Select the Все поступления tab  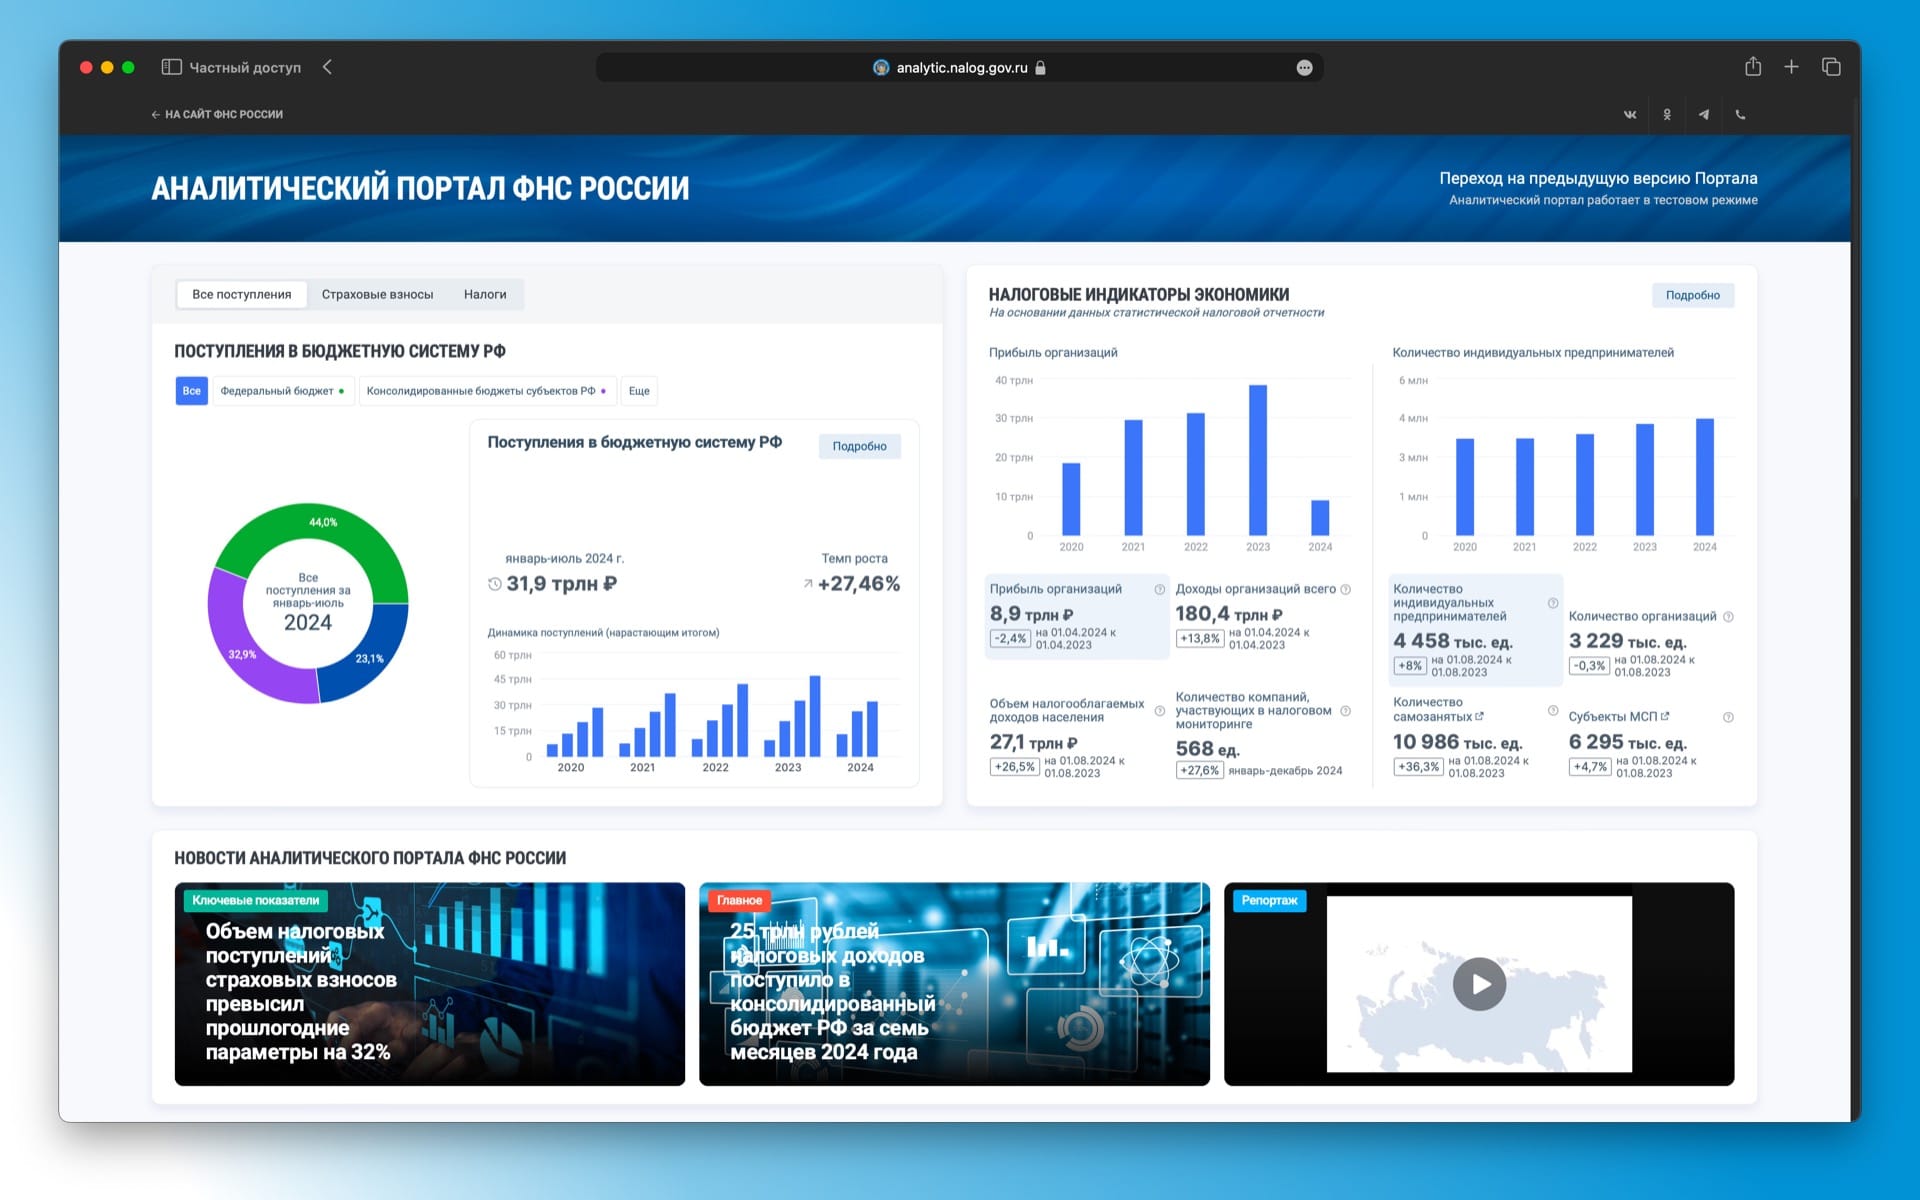(242, 294)
